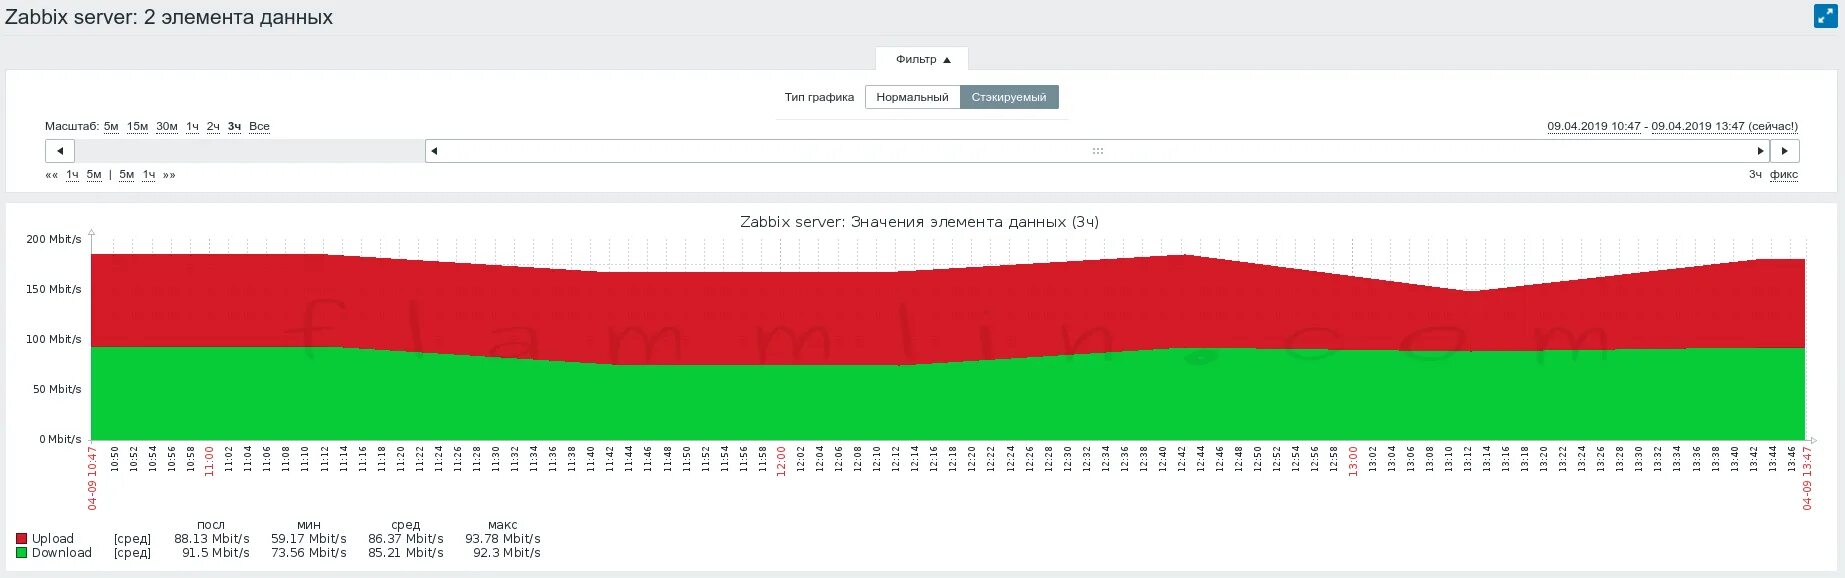Click the green Download legend swatch
The image size is (1845, 578).
[x=21, y=553]
